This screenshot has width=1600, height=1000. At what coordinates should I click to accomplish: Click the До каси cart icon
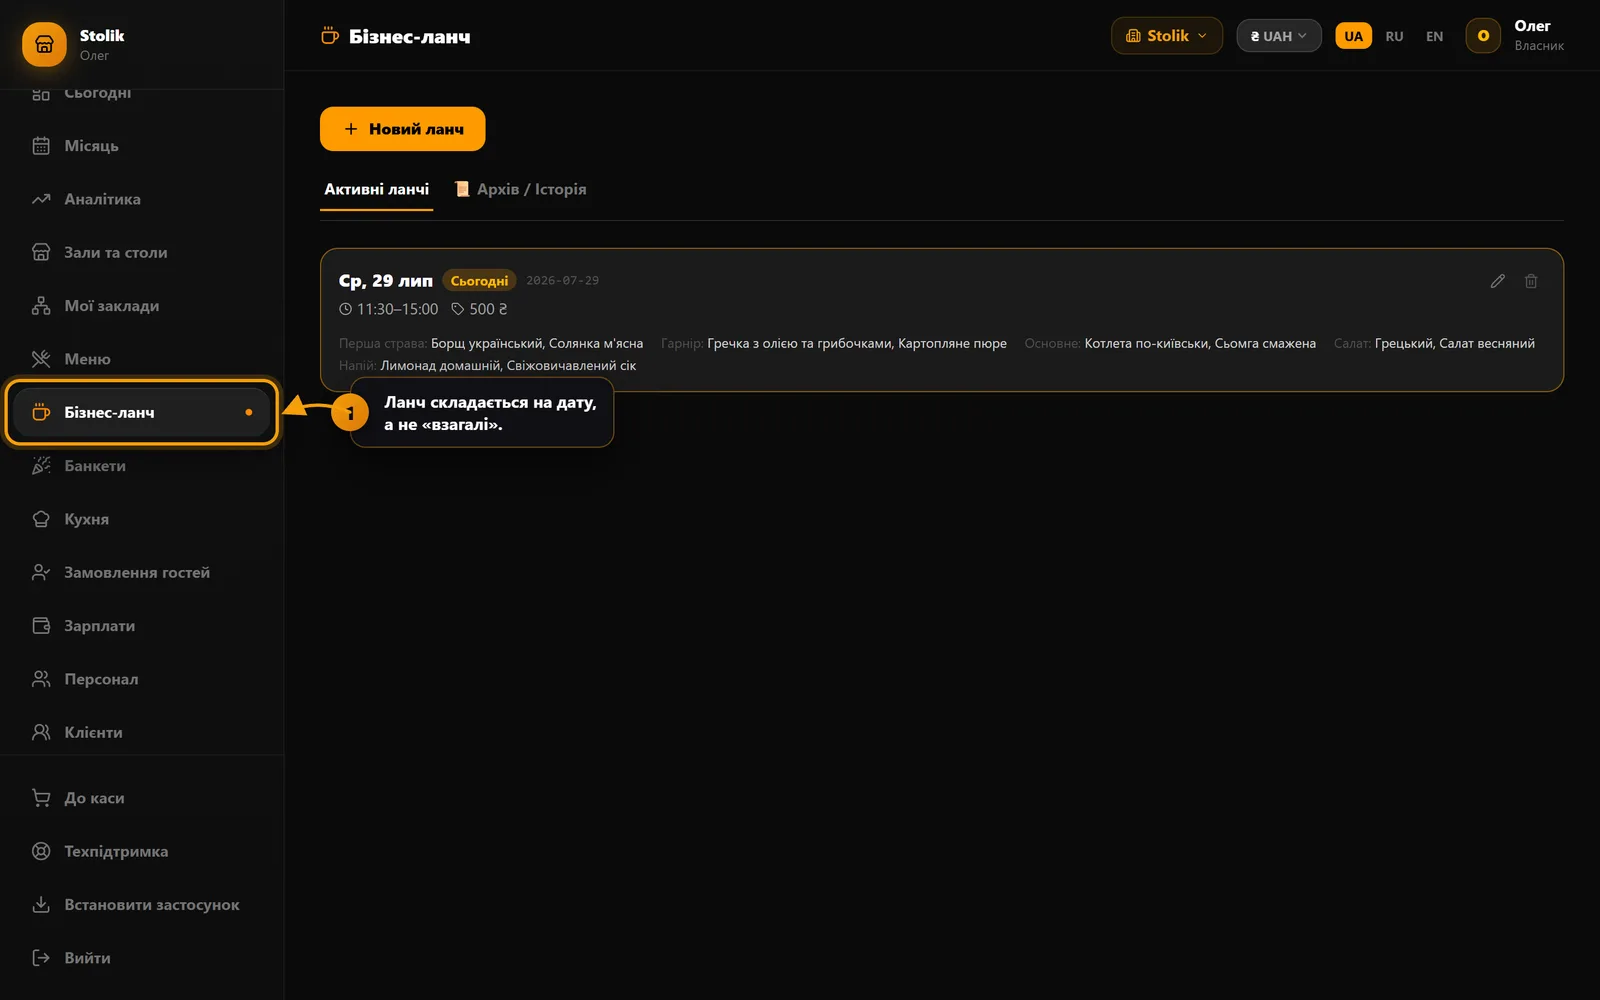(41, 798)
